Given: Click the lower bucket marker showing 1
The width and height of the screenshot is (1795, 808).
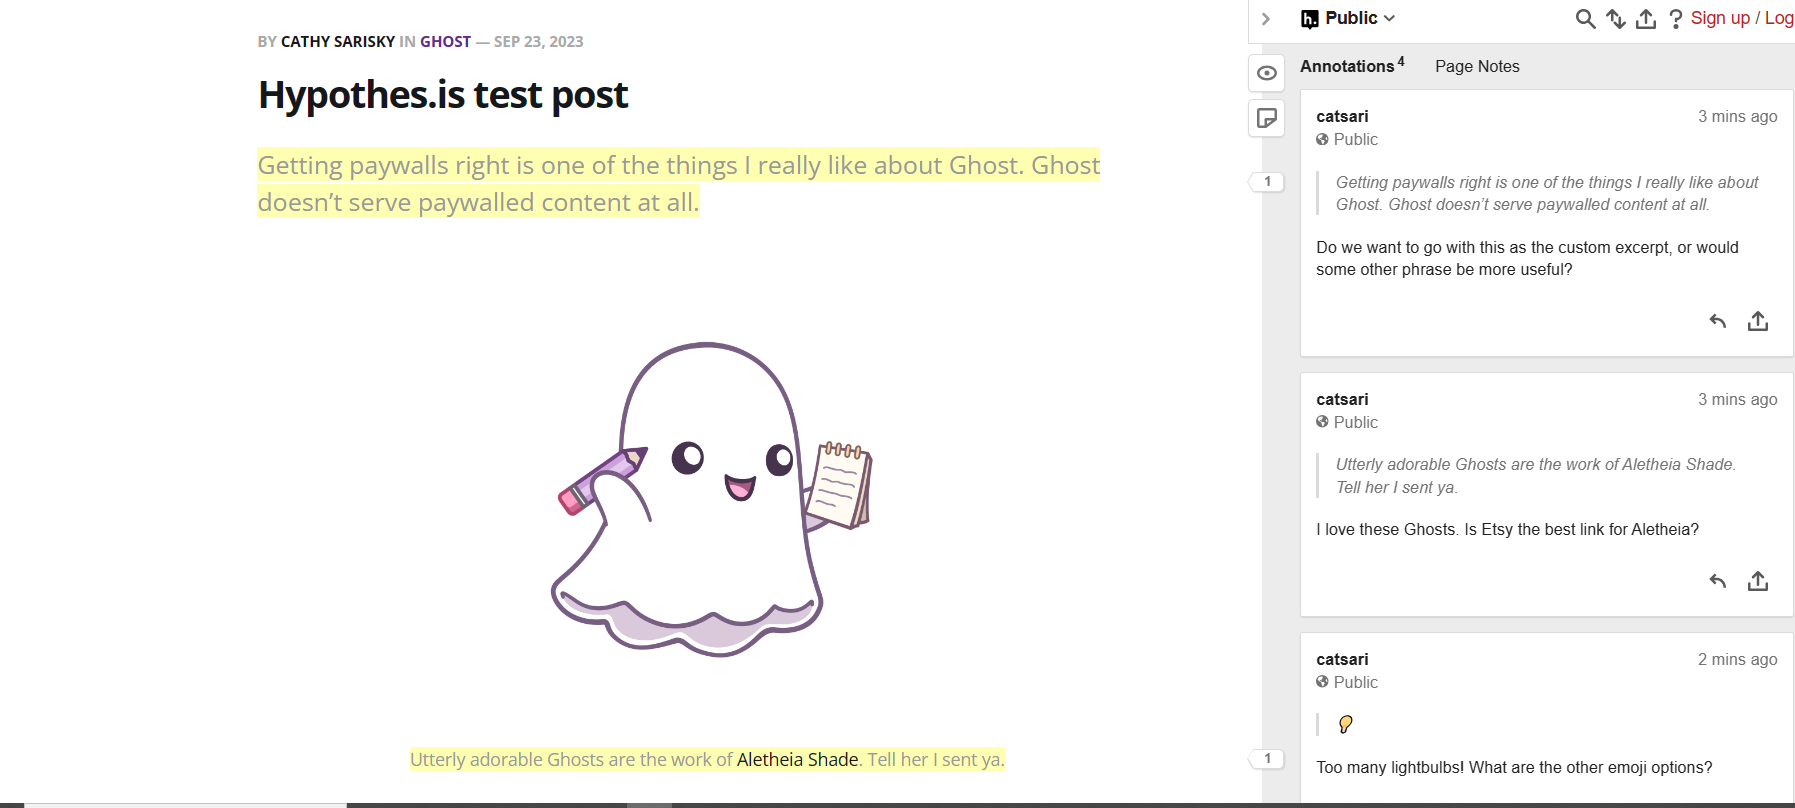Looking at the screenshot, I should point(1266,759).
